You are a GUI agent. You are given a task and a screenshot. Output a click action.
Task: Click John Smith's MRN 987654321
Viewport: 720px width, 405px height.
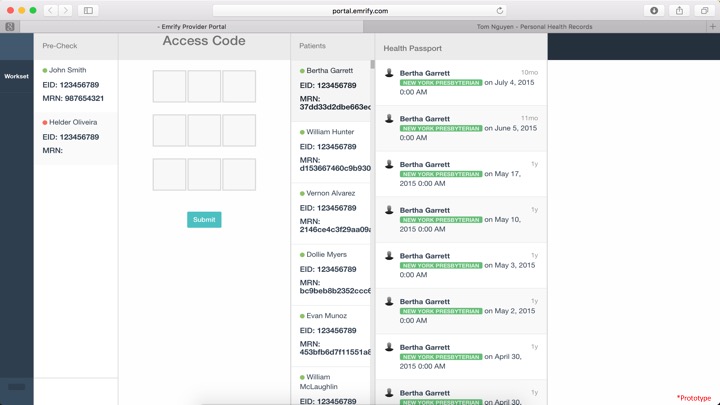click(x=84, y=98)
